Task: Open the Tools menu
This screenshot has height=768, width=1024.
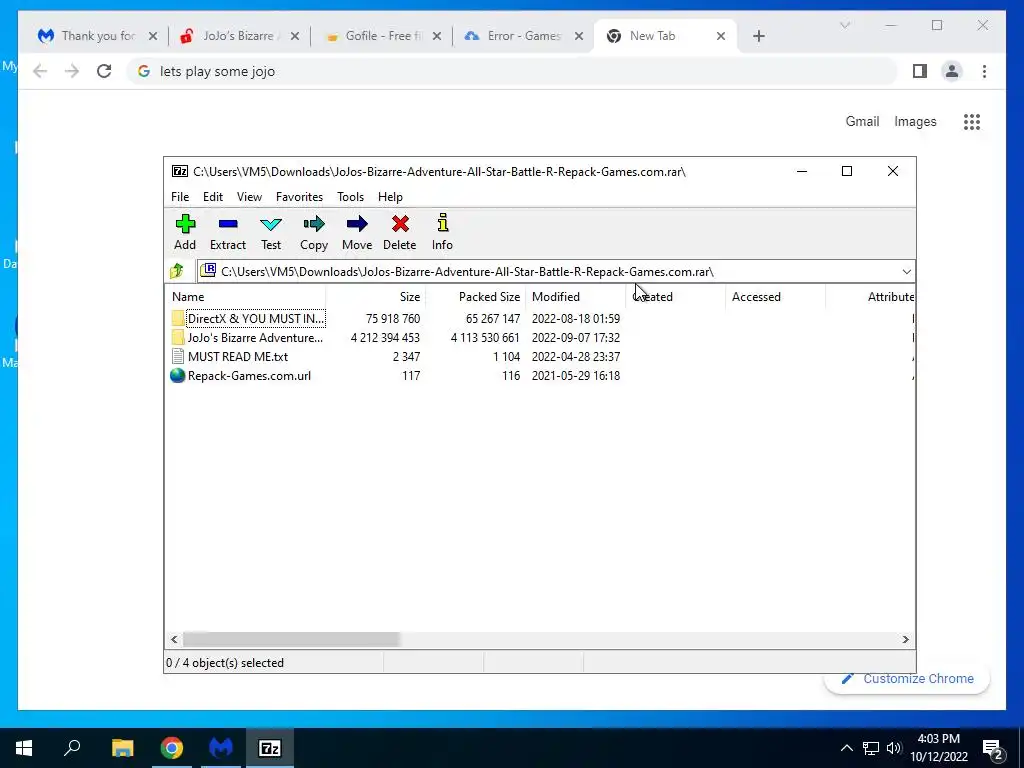Action: click(x=350, y=197)
